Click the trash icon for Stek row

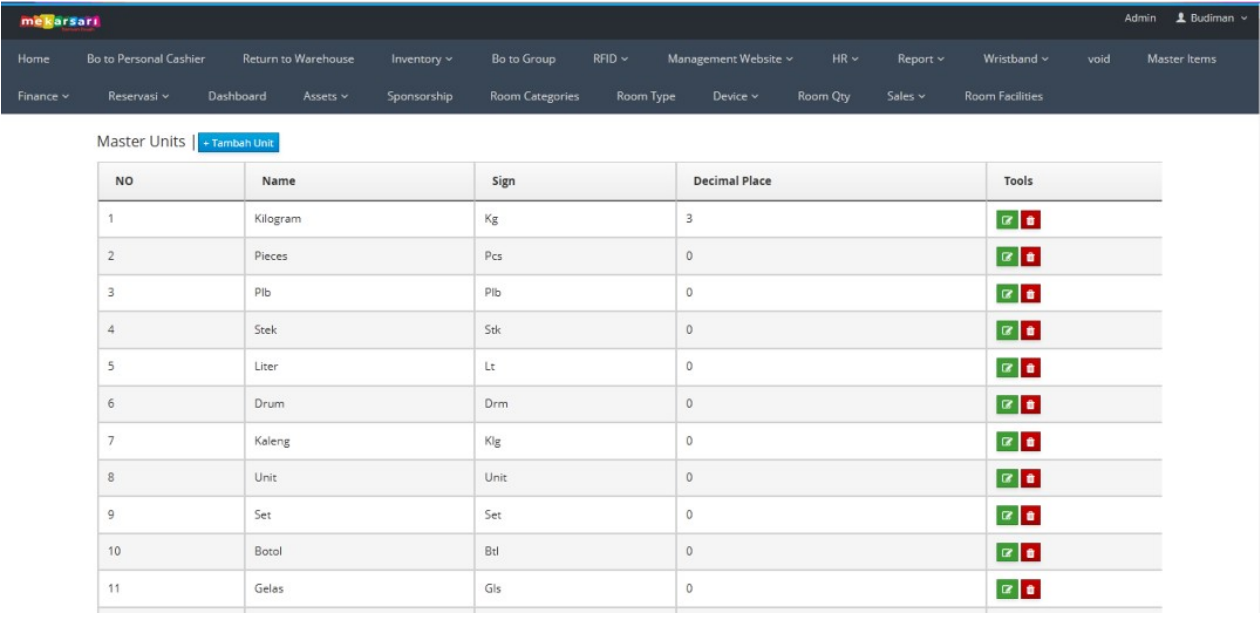pos(1031,331)
